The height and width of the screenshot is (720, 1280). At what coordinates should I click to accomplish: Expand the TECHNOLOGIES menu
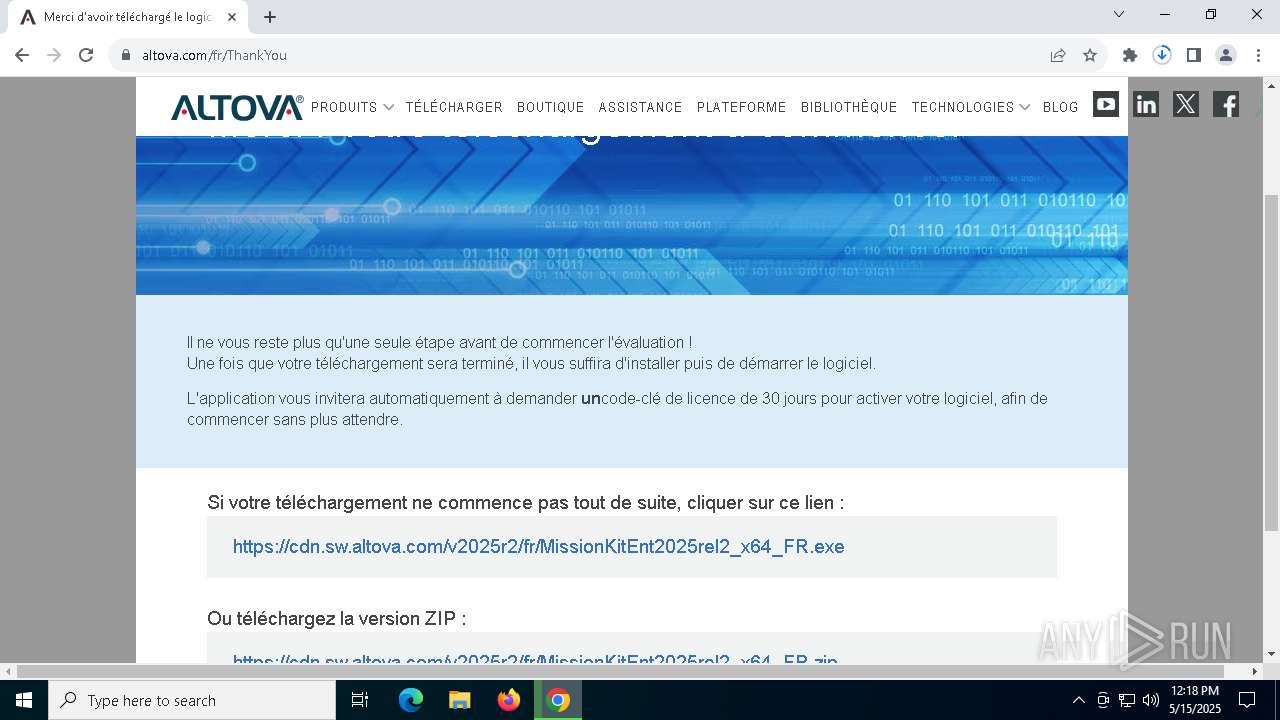pos(970,107)
